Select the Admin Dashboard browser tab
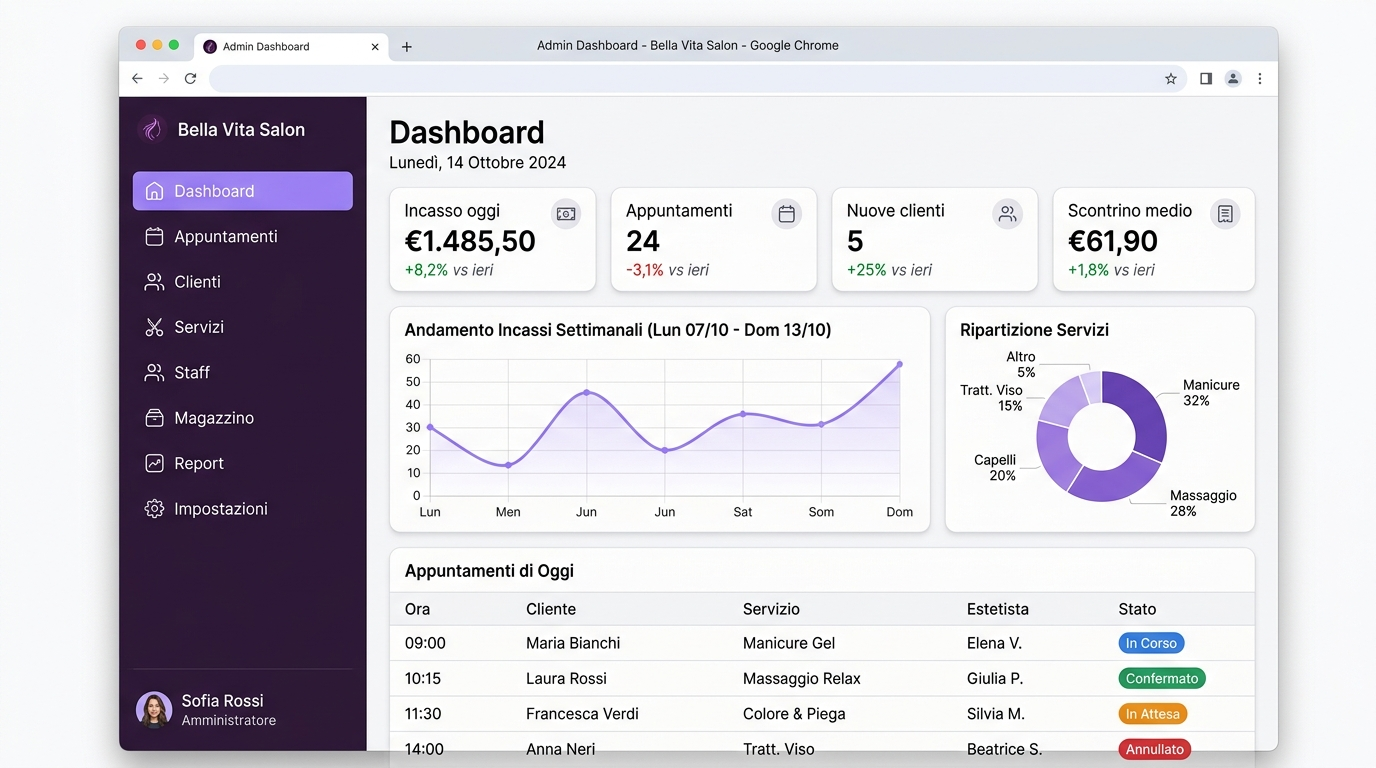The height and width of the screenshot is (768, 1376). [291, 47]
